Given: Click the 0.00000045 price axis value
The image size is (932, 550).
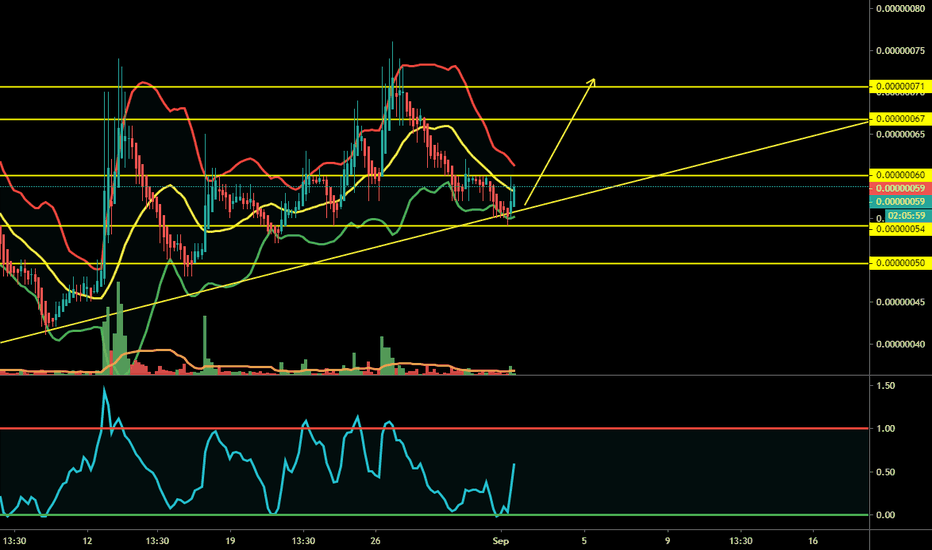Looking at the screenshot, I should [900, 302].
